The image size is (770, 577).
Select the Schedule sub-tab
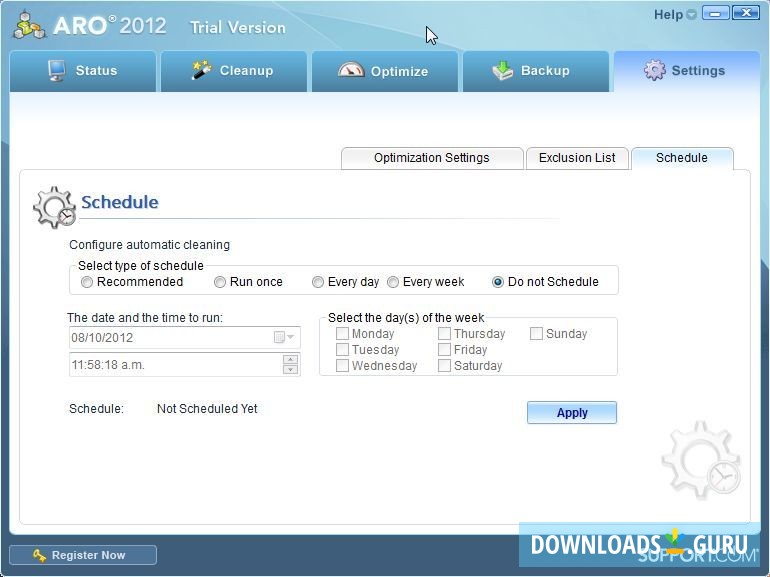coord(682,158)
